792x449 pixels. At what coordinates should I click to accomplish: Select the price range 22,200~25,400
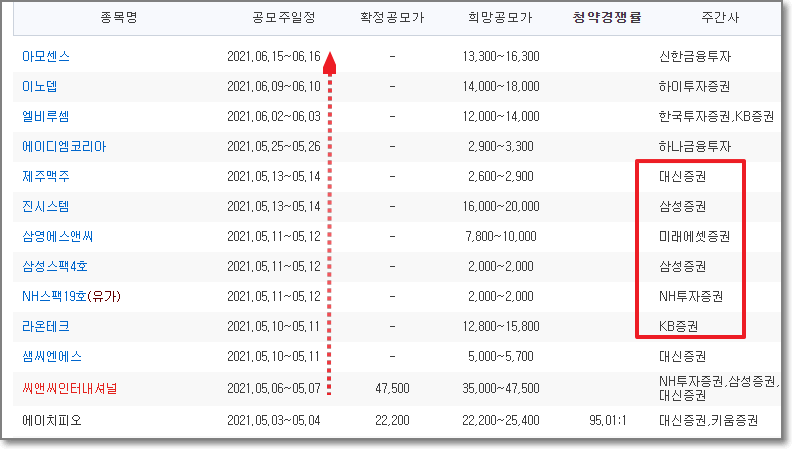pyautogui.click(x=501, y=420)
